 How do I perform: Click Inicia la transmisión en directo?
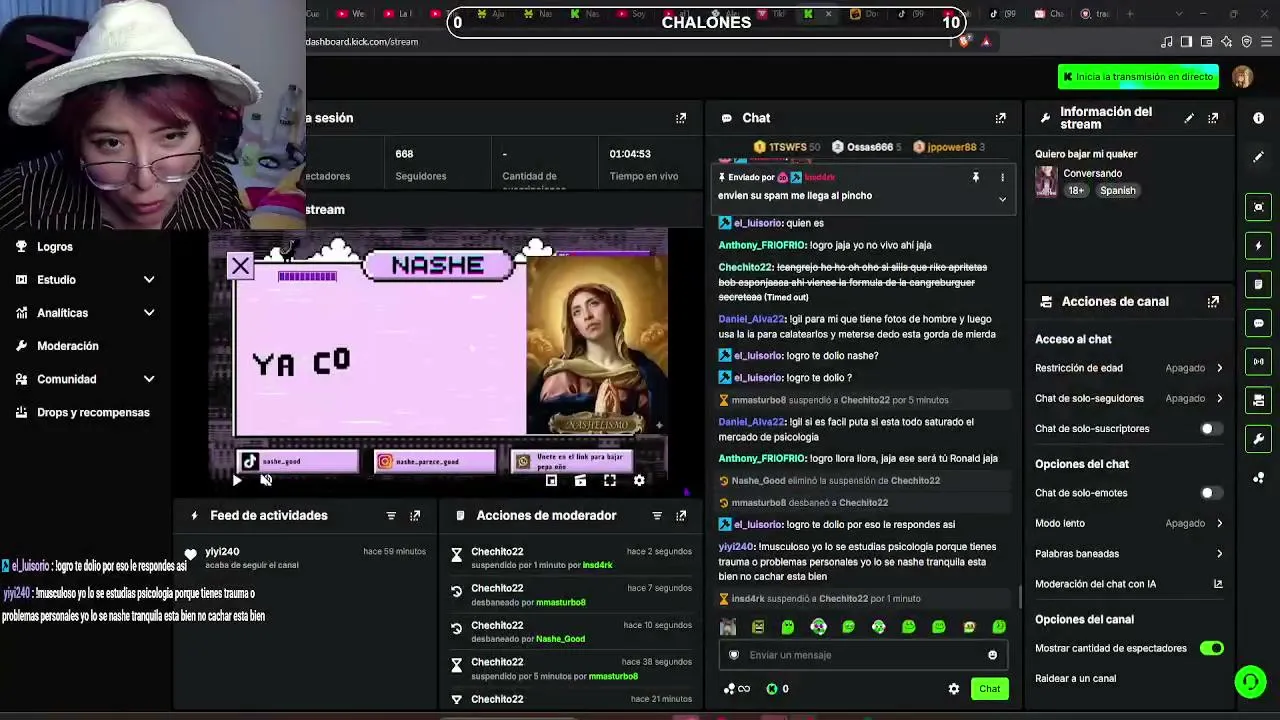pos(1138,77)
